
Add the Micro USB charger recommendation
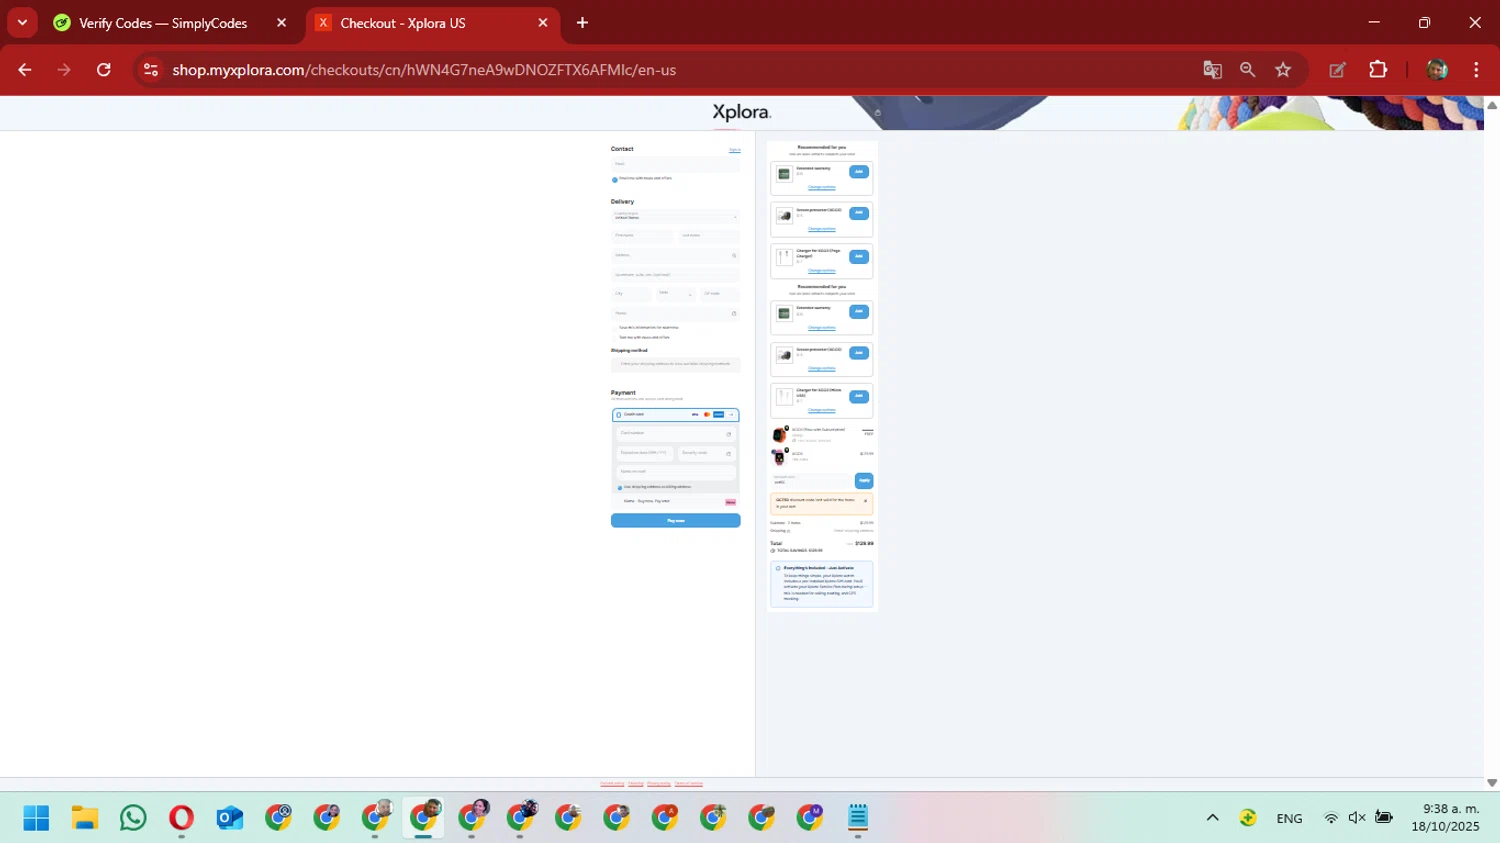859,396
